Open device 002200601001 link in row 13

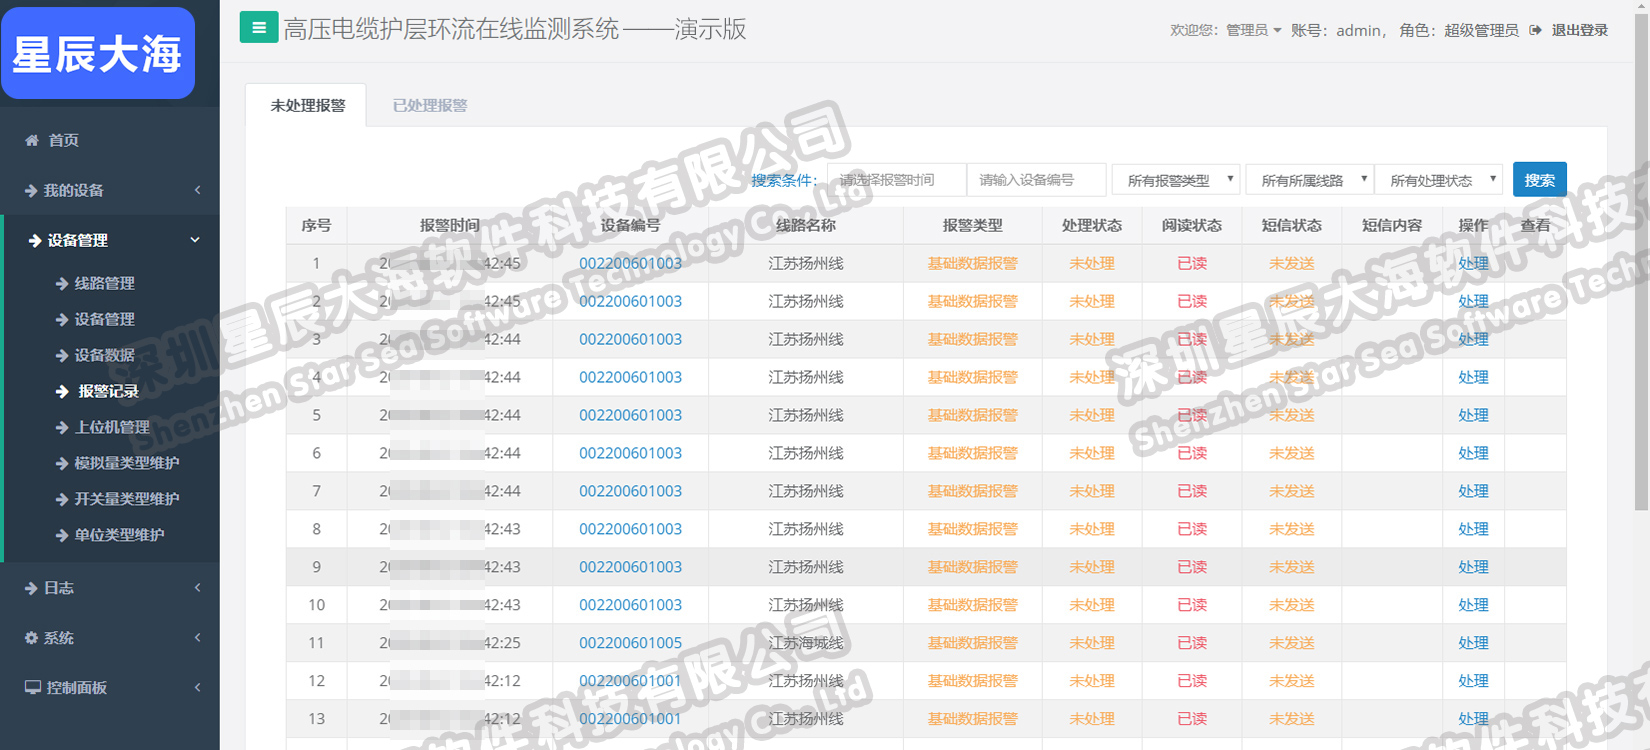click(x=630, y=720)
